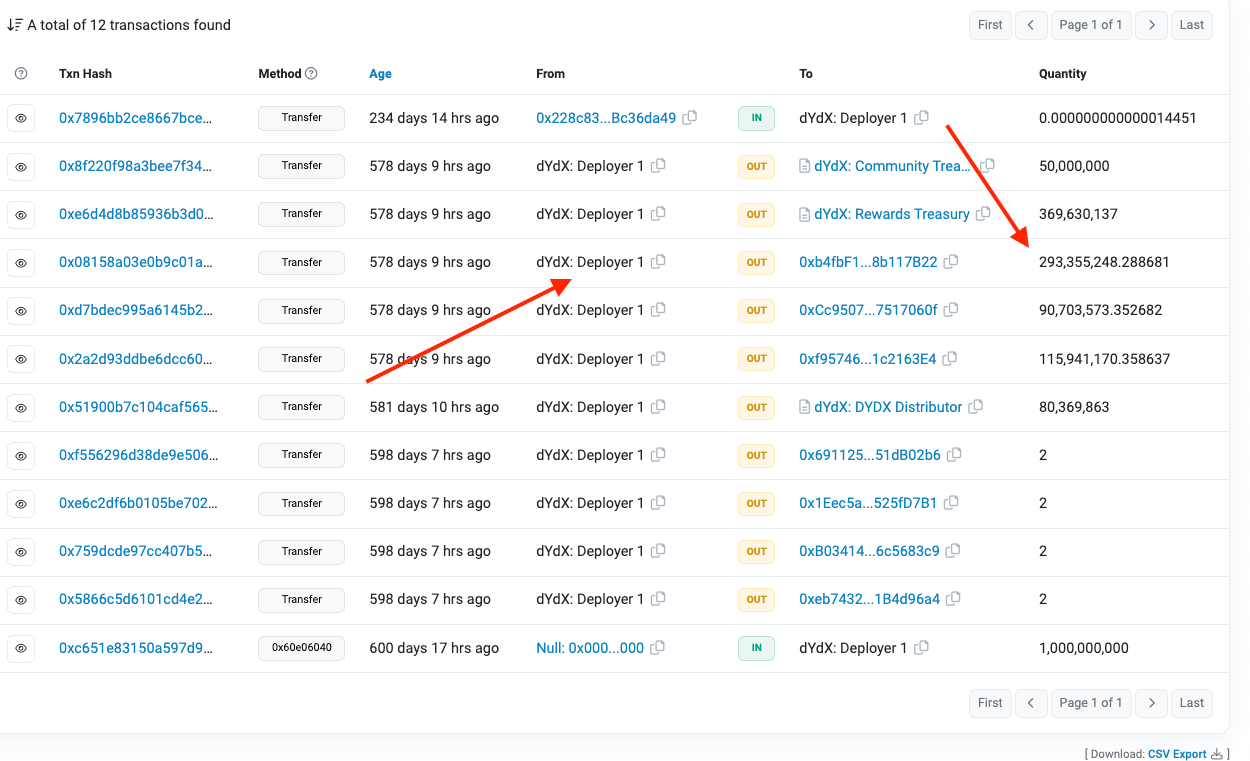Select quantity 1,000,000,000 cell
Viewport: 1250px width, 761px height.
tap(1084, 648)
